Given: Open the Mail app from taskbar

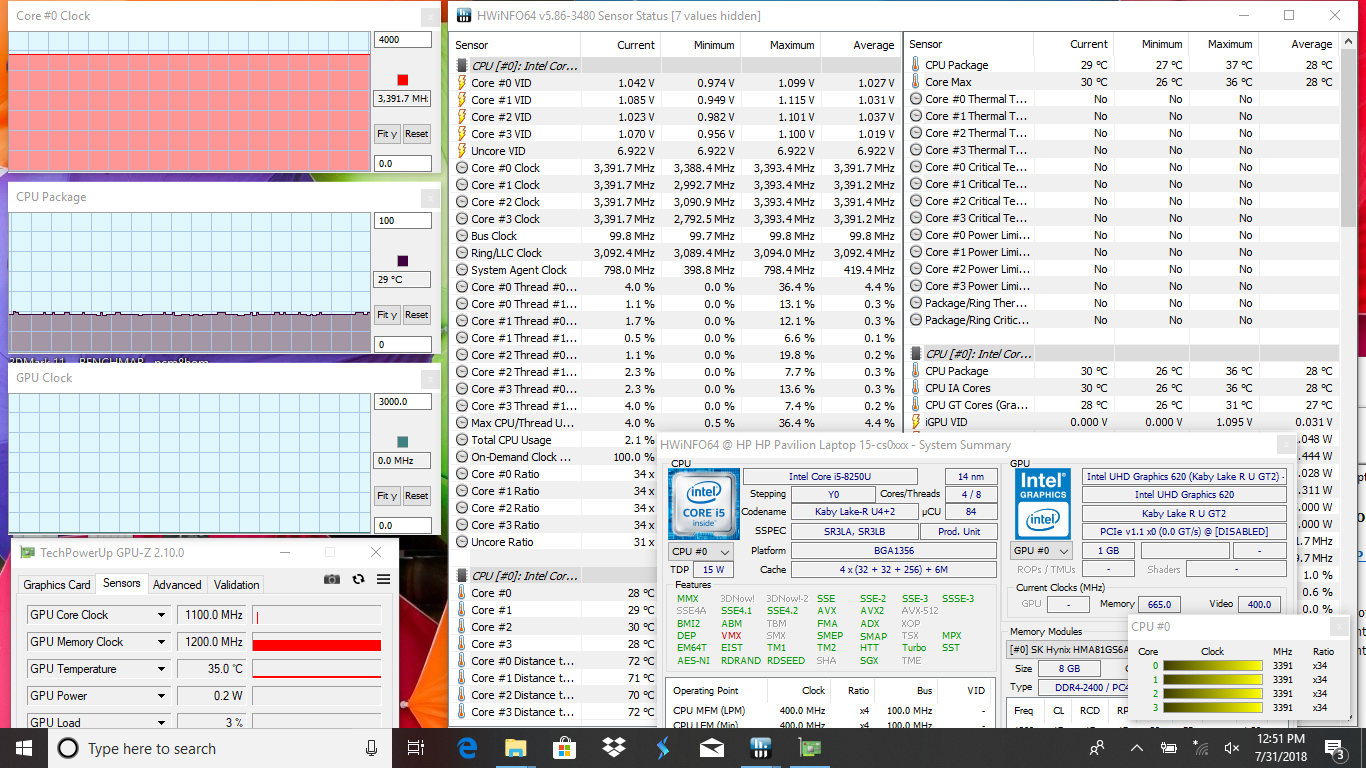Looking at the screenshot, I should (711, 748).
